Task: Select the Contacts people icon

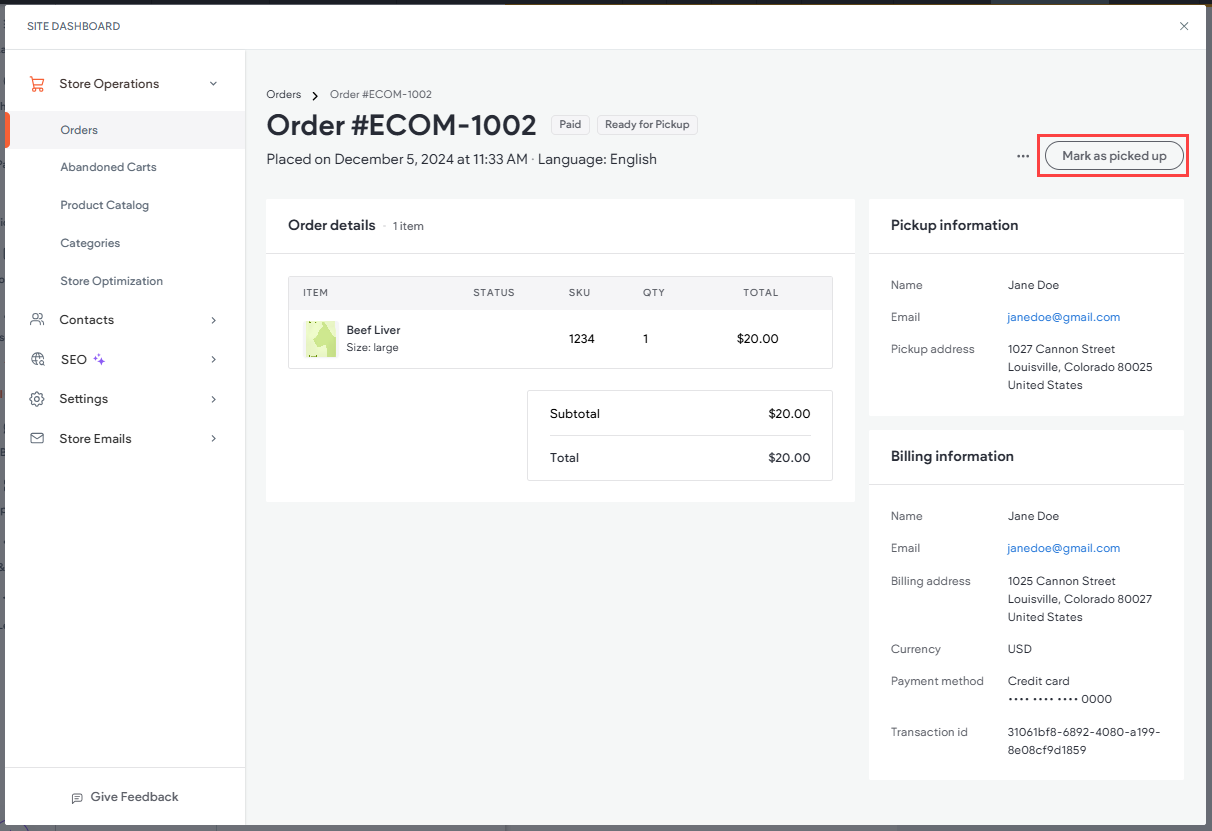Action: pos(38,319)
